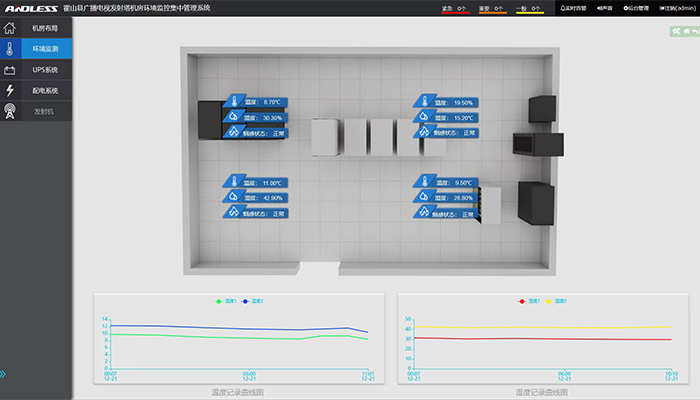Click the 8.70℃ temperature sensor label
The height and width of the screenshot is (400, 700).
[x=256, y=102]
